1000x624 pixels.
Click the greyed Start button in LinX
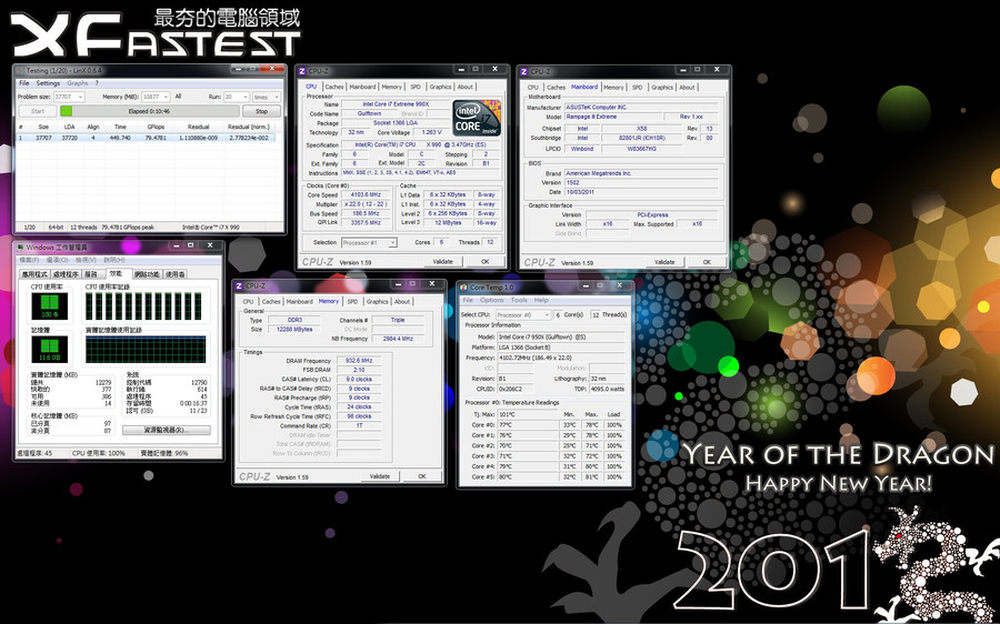click(x=38, y=111)
